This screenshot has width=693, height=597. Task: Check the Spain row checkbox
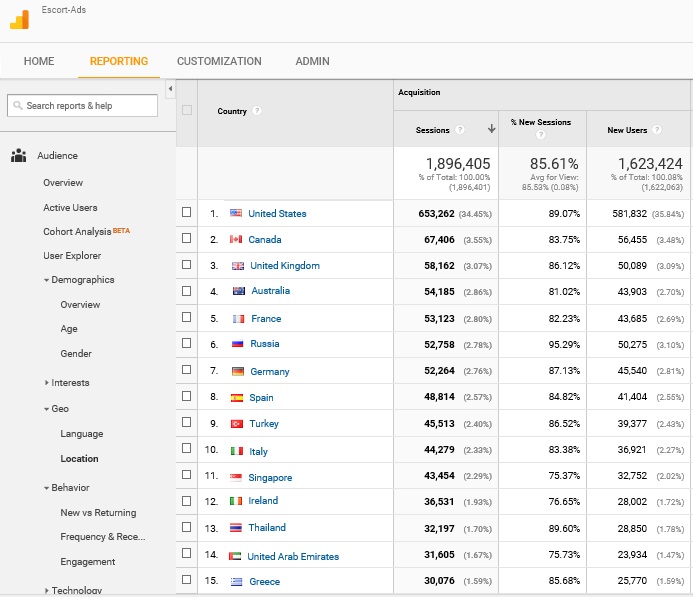tap(187, 395)
